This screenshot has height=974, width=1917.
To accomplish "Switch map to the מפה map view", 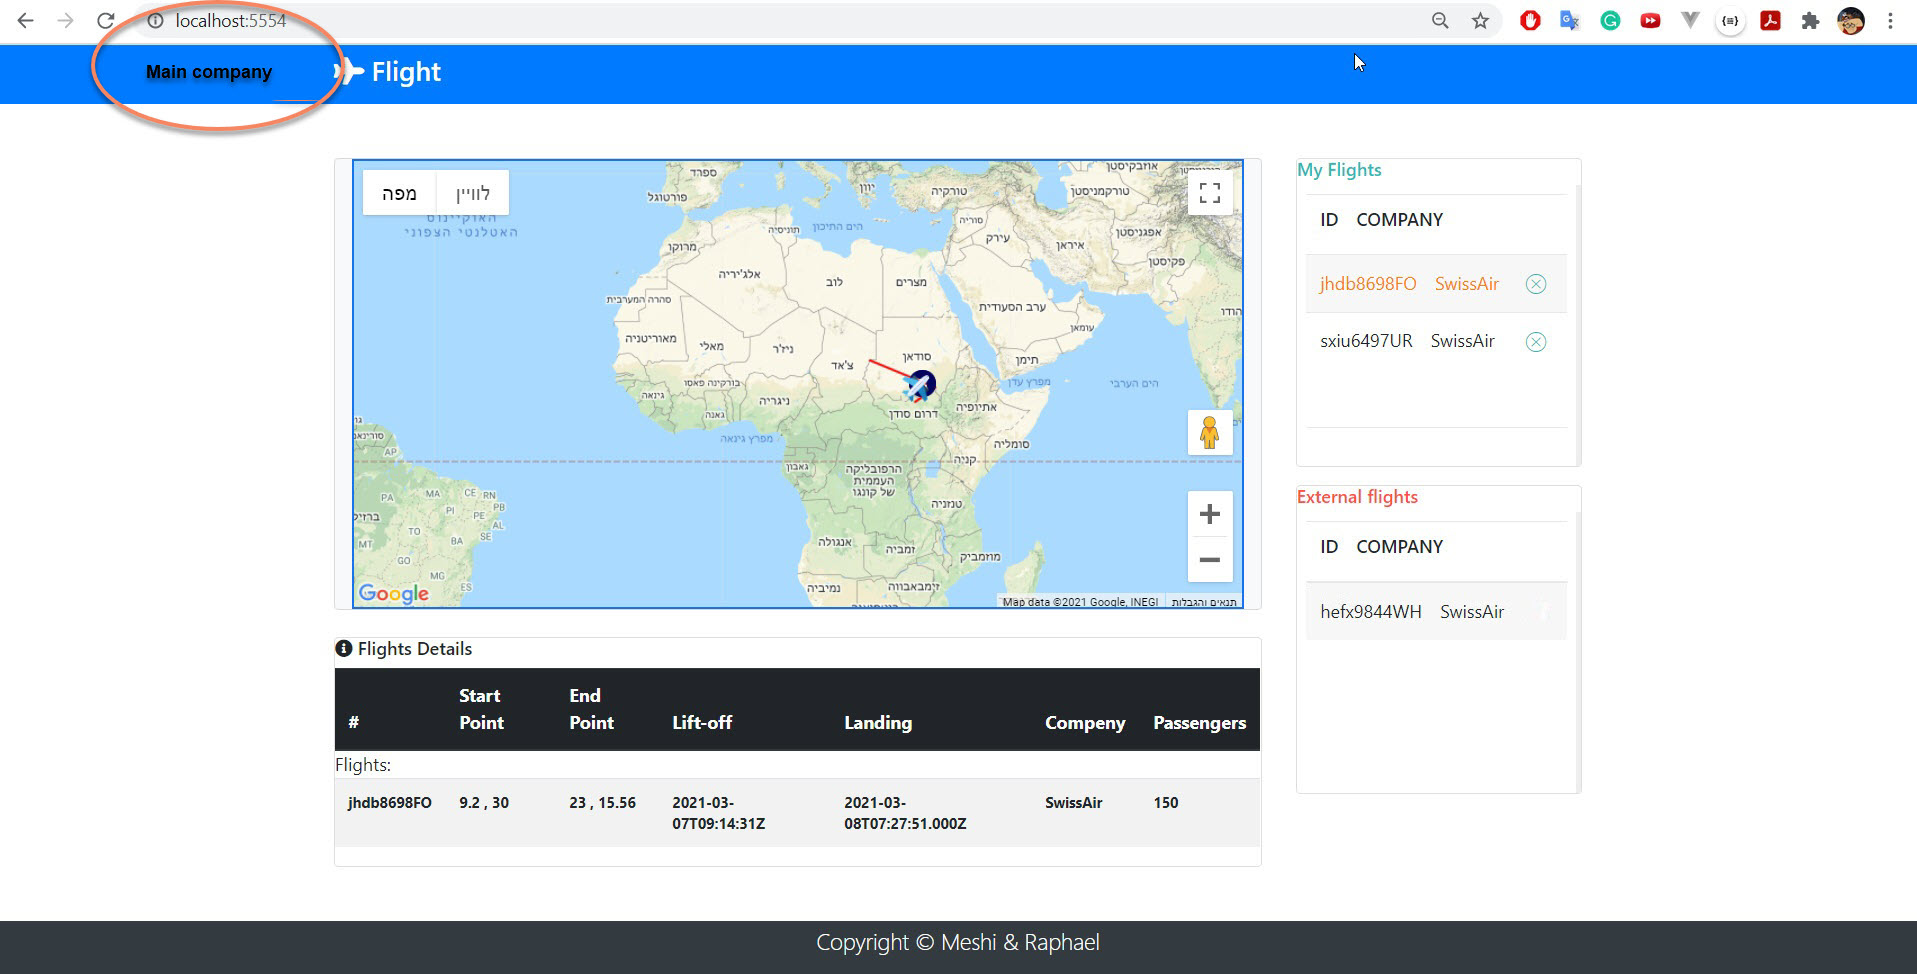I will click(x=399, y=193).
